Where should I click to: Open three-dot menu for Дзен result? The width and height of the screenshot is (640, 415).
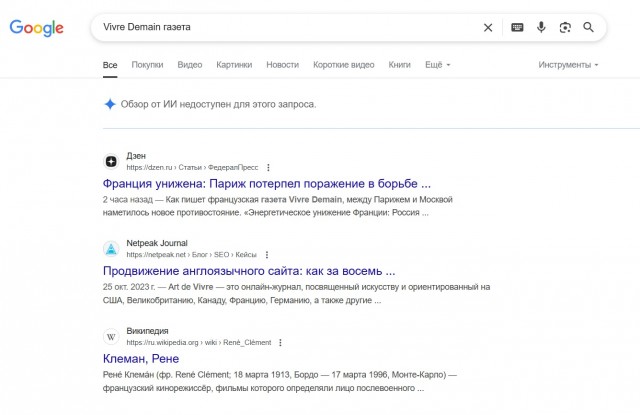(268, 167)
